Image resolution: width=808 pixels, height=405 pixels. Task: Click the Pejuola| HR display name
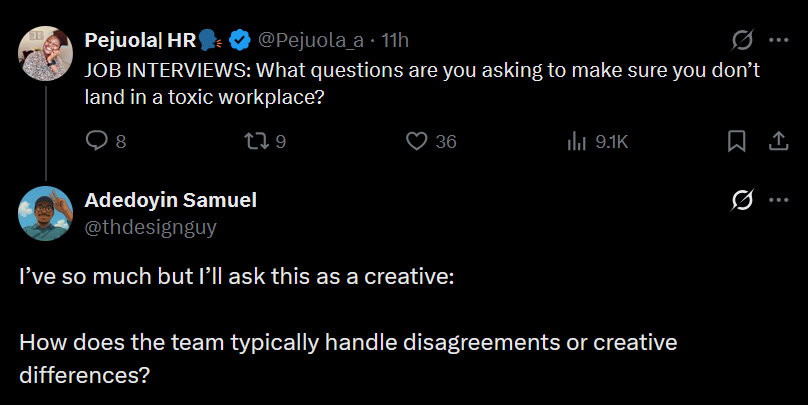click(141, 41)
